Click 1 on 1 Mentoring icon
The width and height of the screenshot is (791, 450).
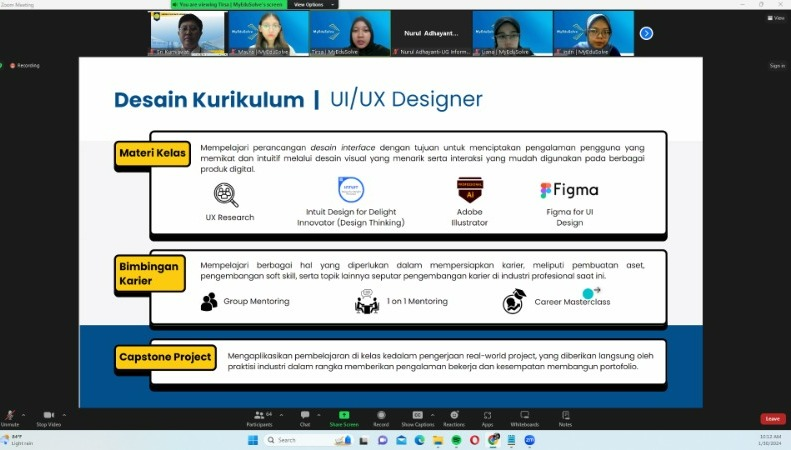367,302
